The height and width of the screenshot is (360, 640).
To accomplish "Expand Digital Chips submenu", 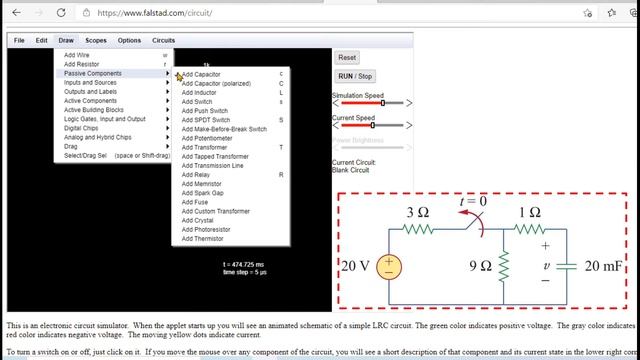I will point(114,128).
